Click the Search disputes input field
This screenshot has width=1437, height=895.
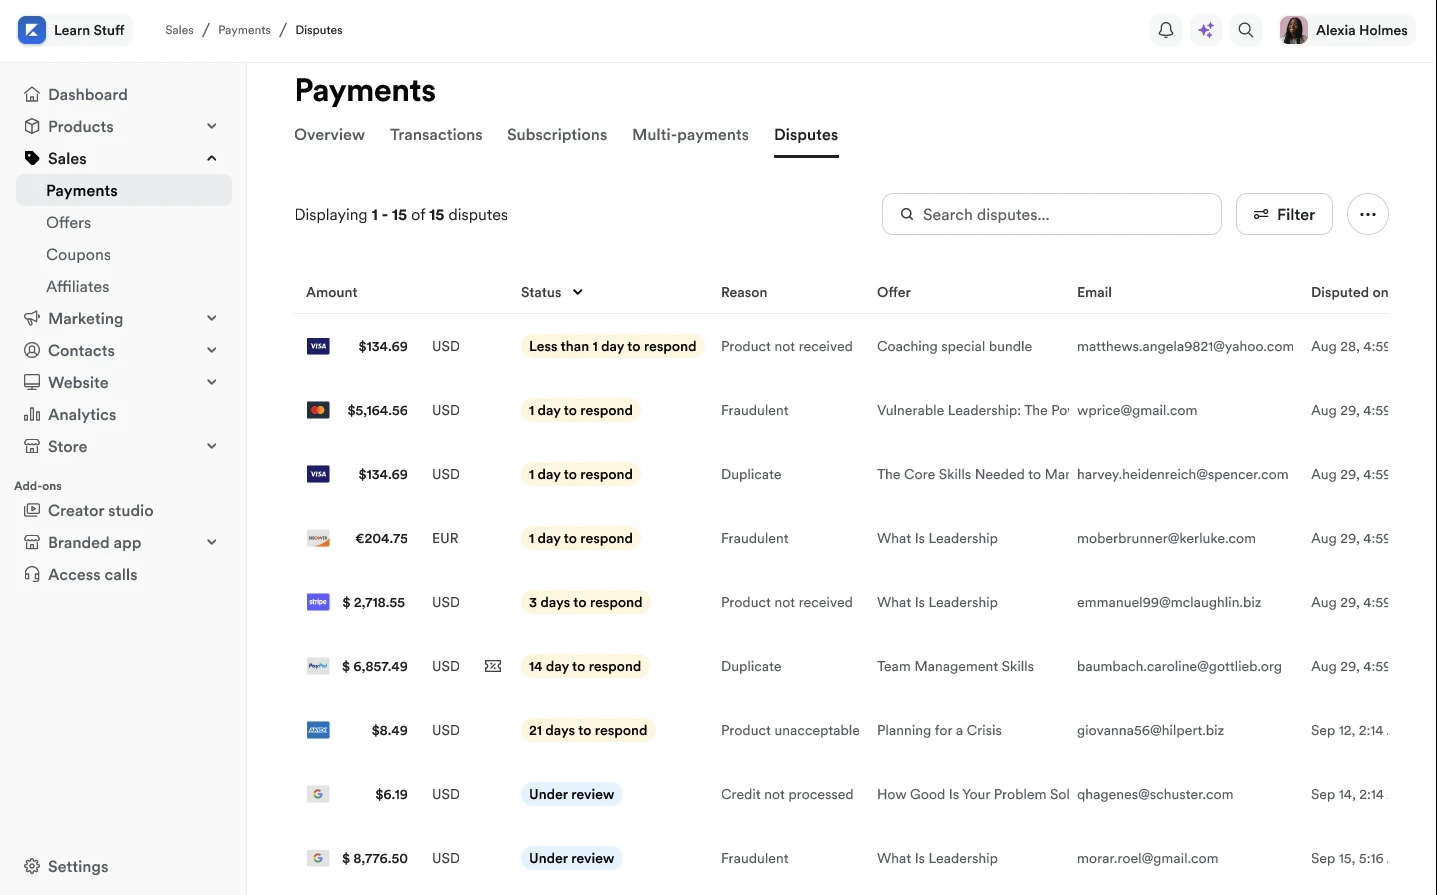click(x=1050, y=214)
